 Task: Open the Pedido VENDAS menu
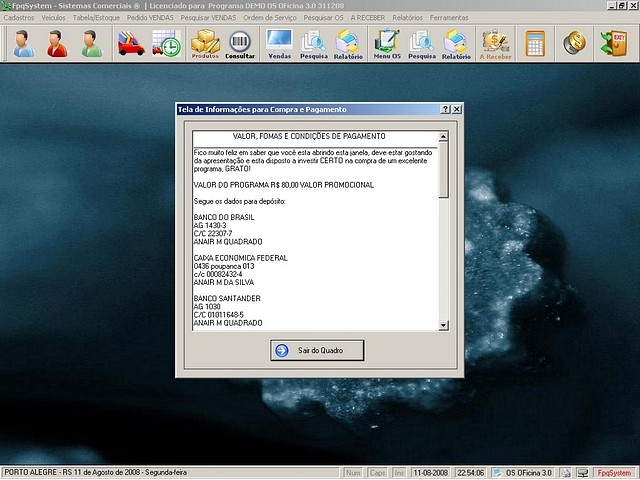150,18
